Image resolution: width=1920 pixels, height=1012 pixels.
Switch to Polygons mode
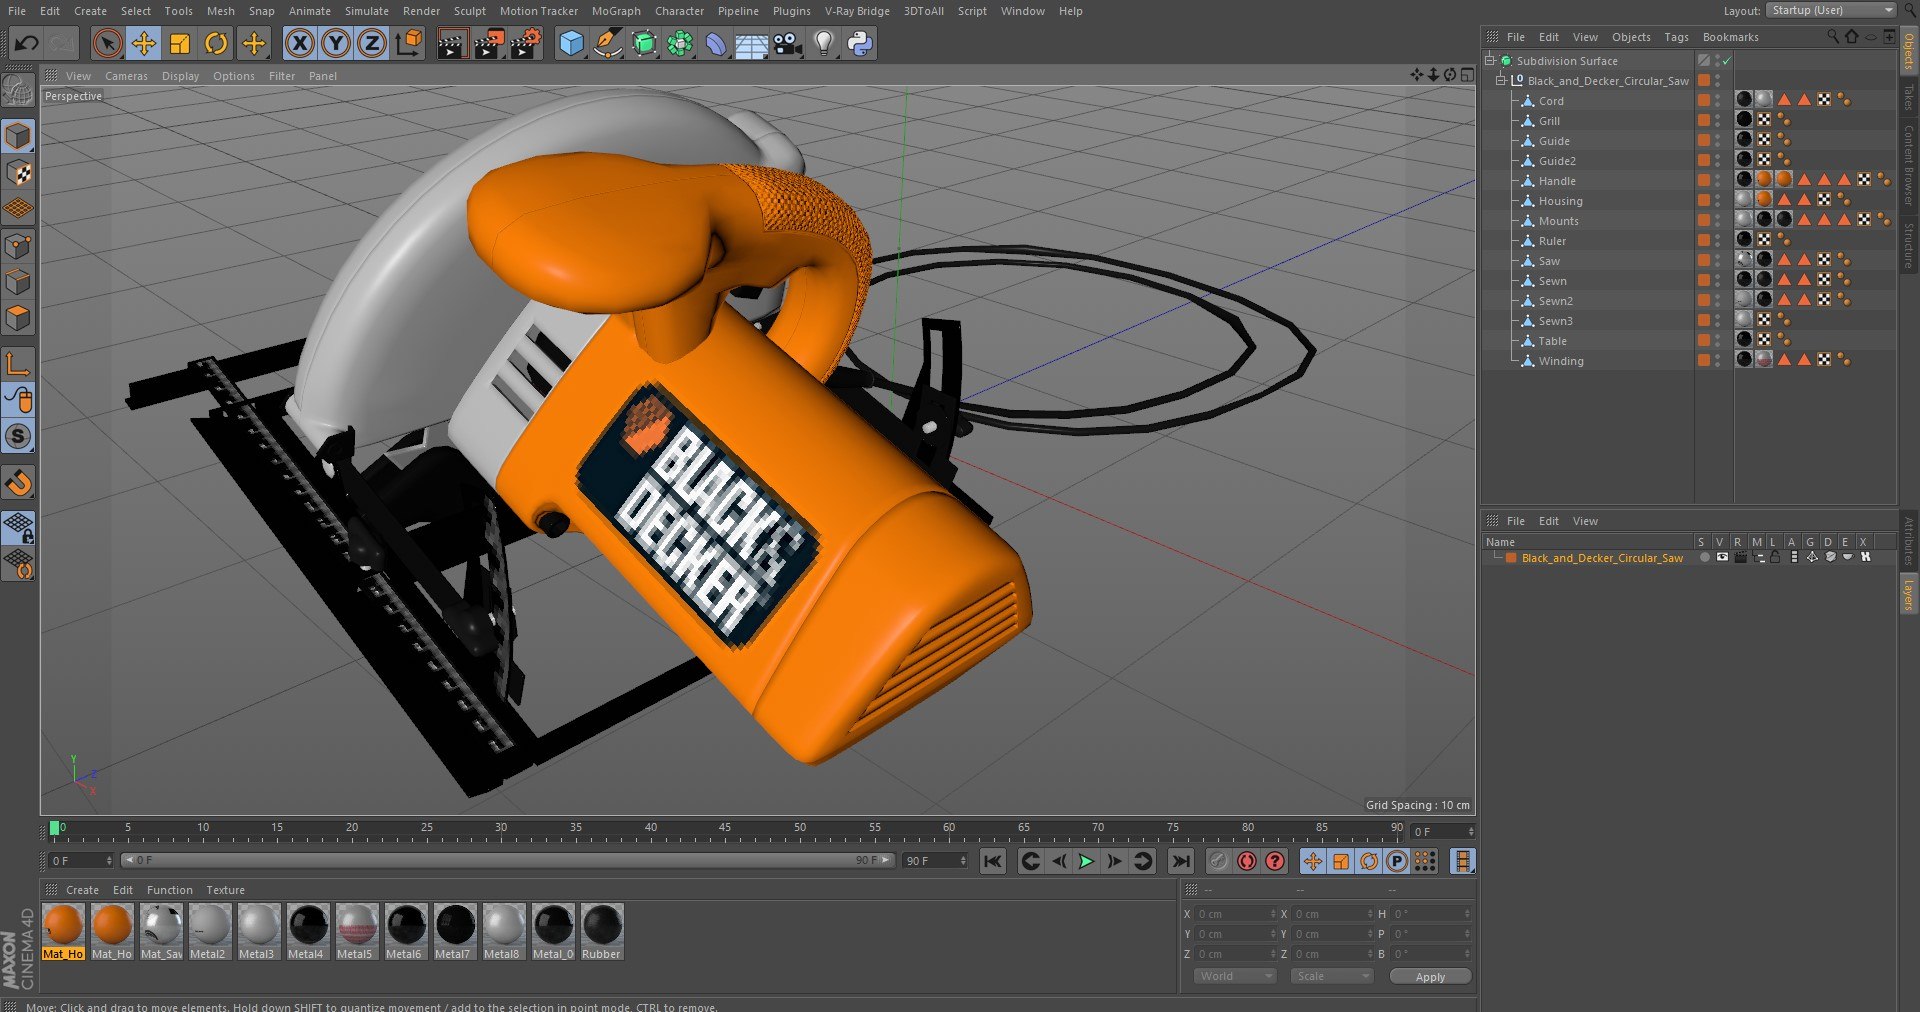click(x=18, y=318)
